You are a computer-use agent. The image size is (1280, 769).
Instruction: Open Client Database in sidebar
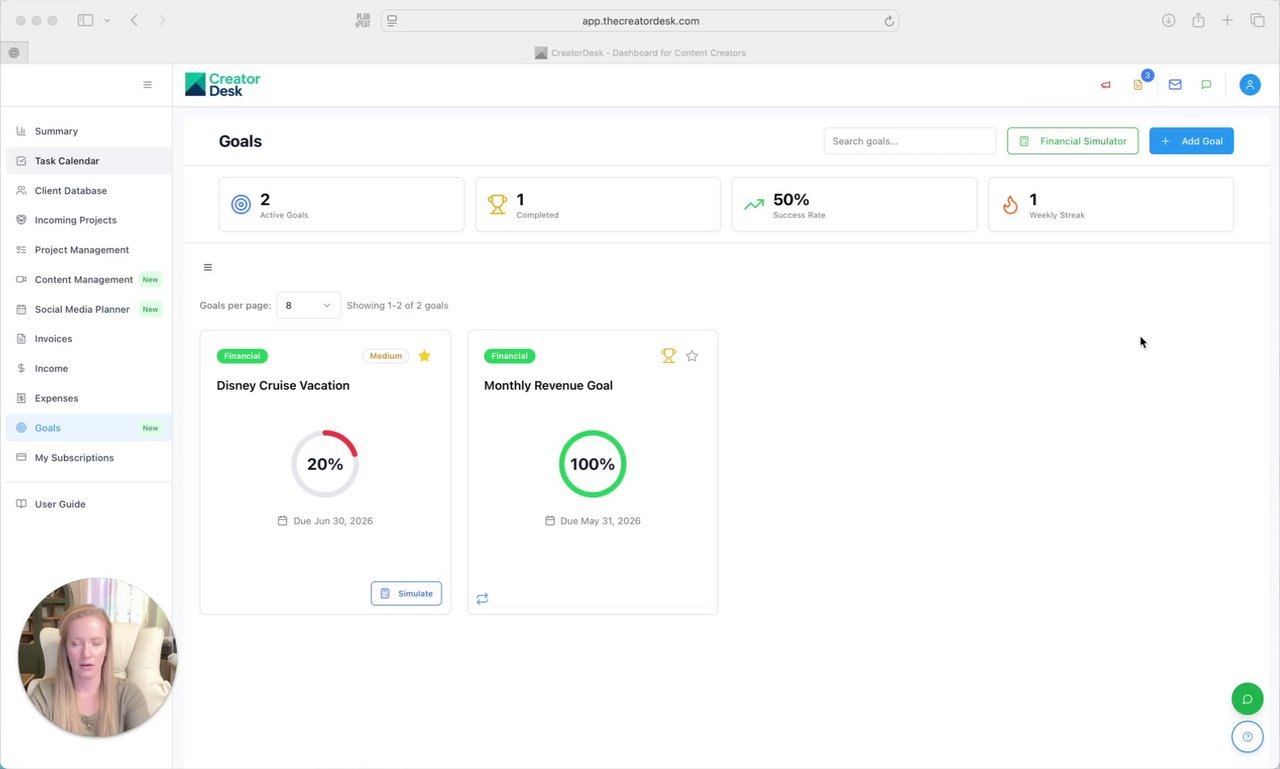(x=87, y=190)
